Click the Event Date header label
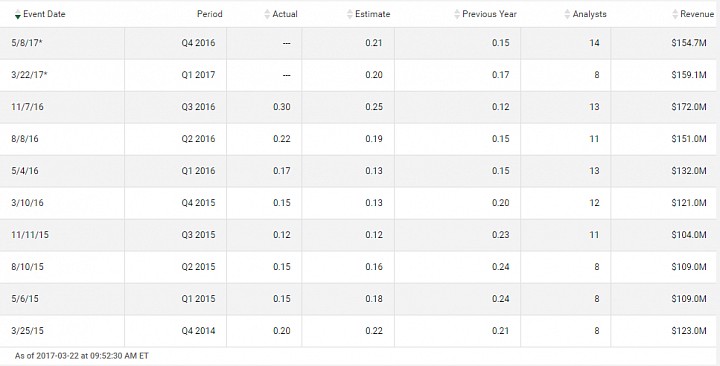720x366 pixels. point(44,14)
